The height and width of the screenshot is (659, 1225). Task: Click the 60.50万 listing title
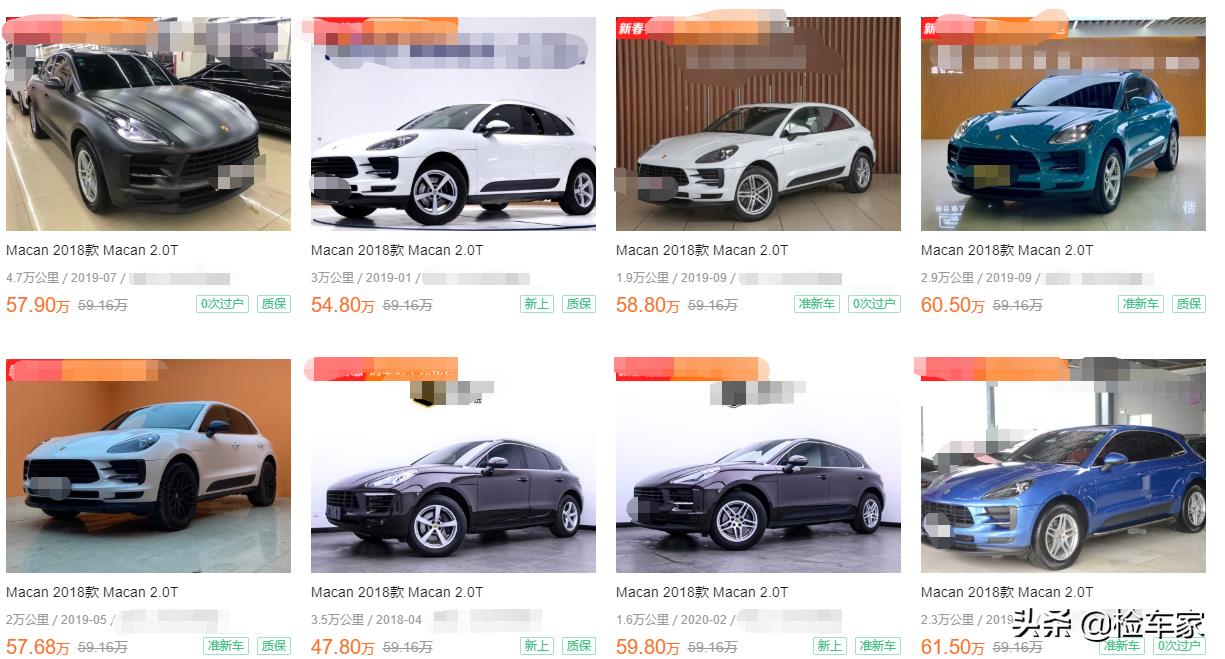point(1007,250)
